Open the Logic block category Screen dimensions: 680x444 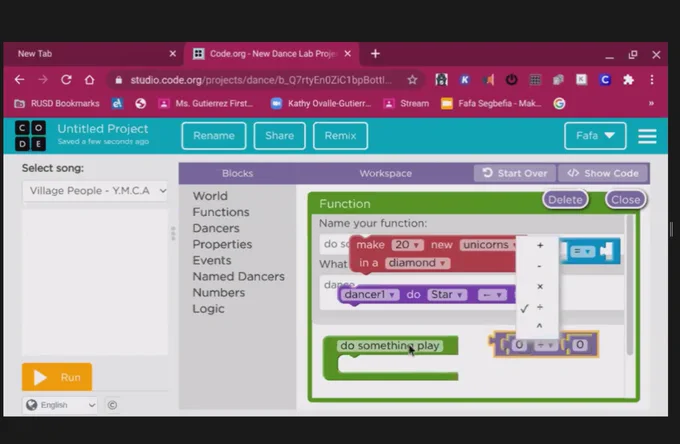tap(208, 309)
